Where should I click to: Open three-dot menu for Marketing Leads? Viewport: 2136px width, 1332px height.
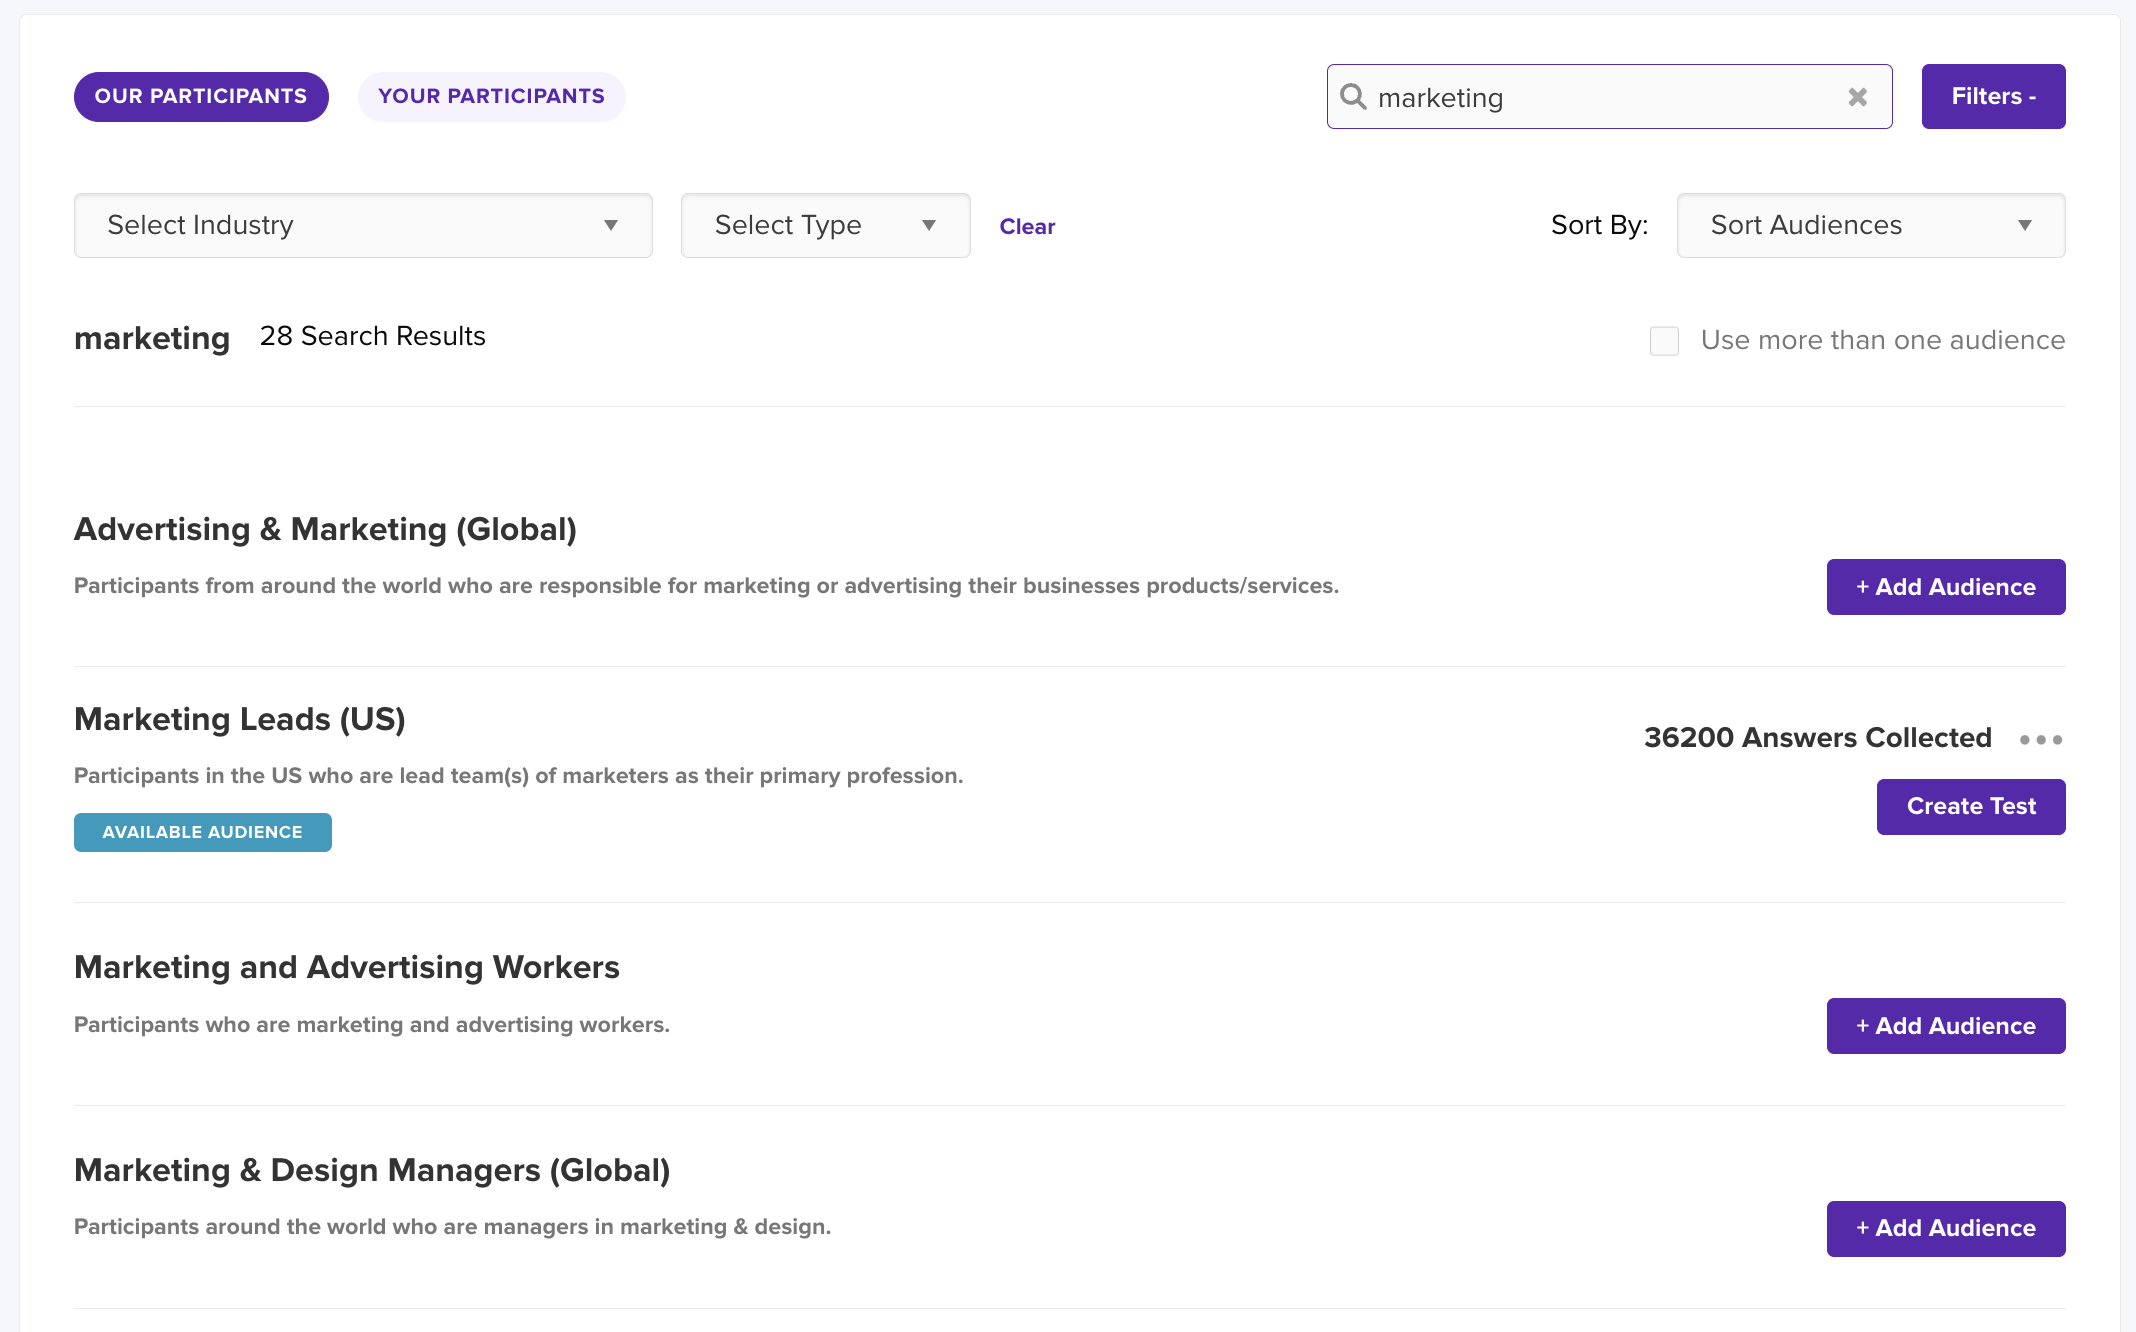tap(2040, 740)
